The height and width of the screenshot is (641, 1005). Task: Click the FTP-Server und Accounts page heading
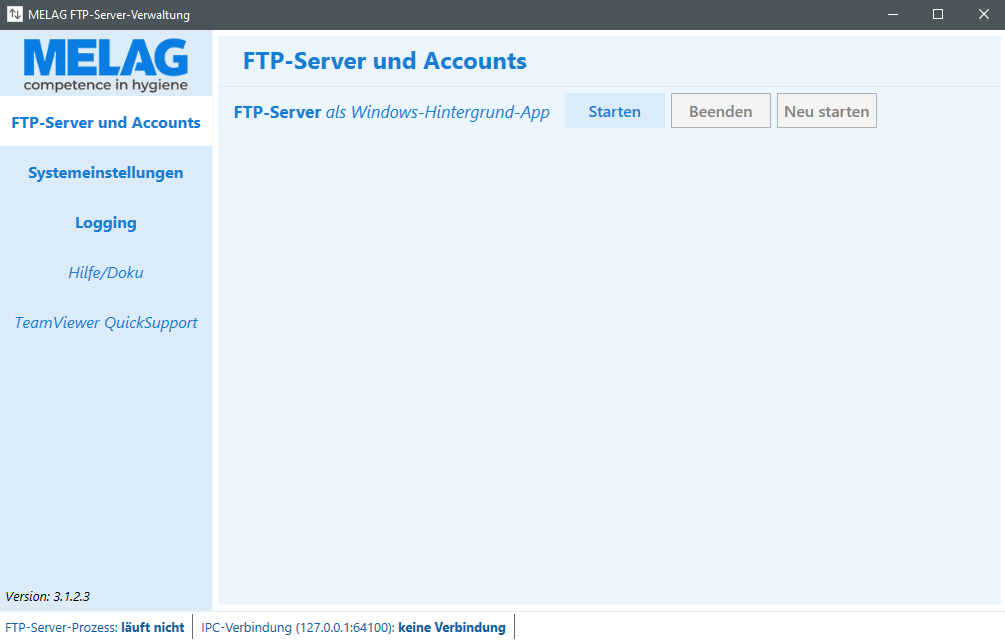[x=385, y=61]
